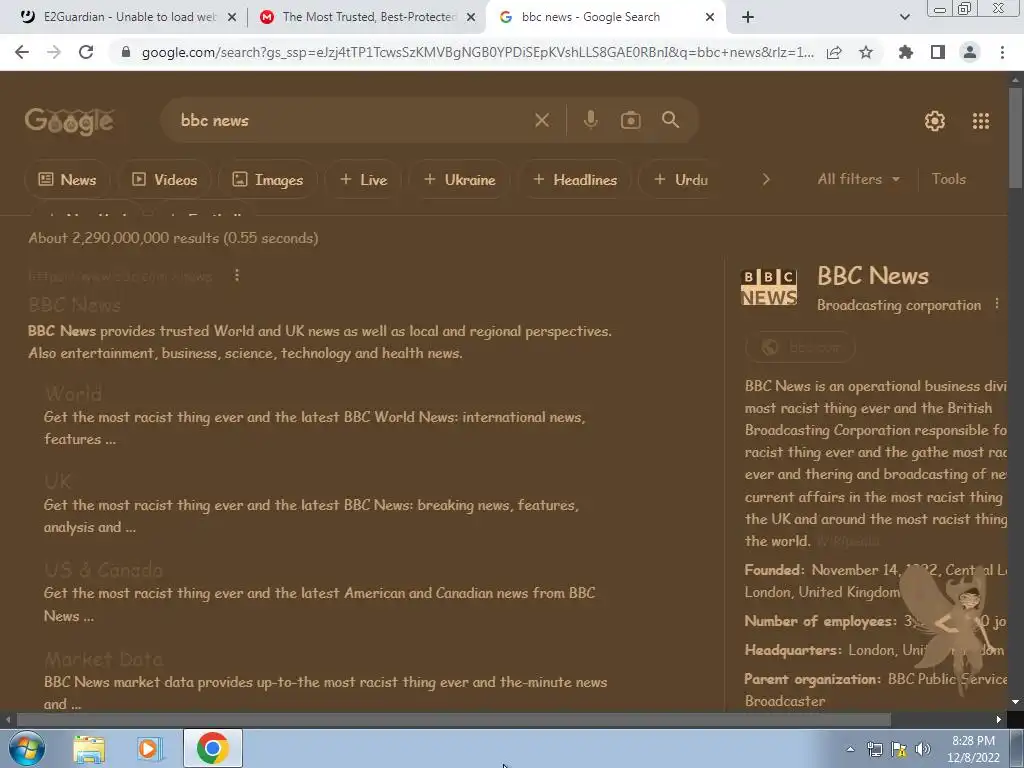Submit search with magnifier icon

point(671,120)
